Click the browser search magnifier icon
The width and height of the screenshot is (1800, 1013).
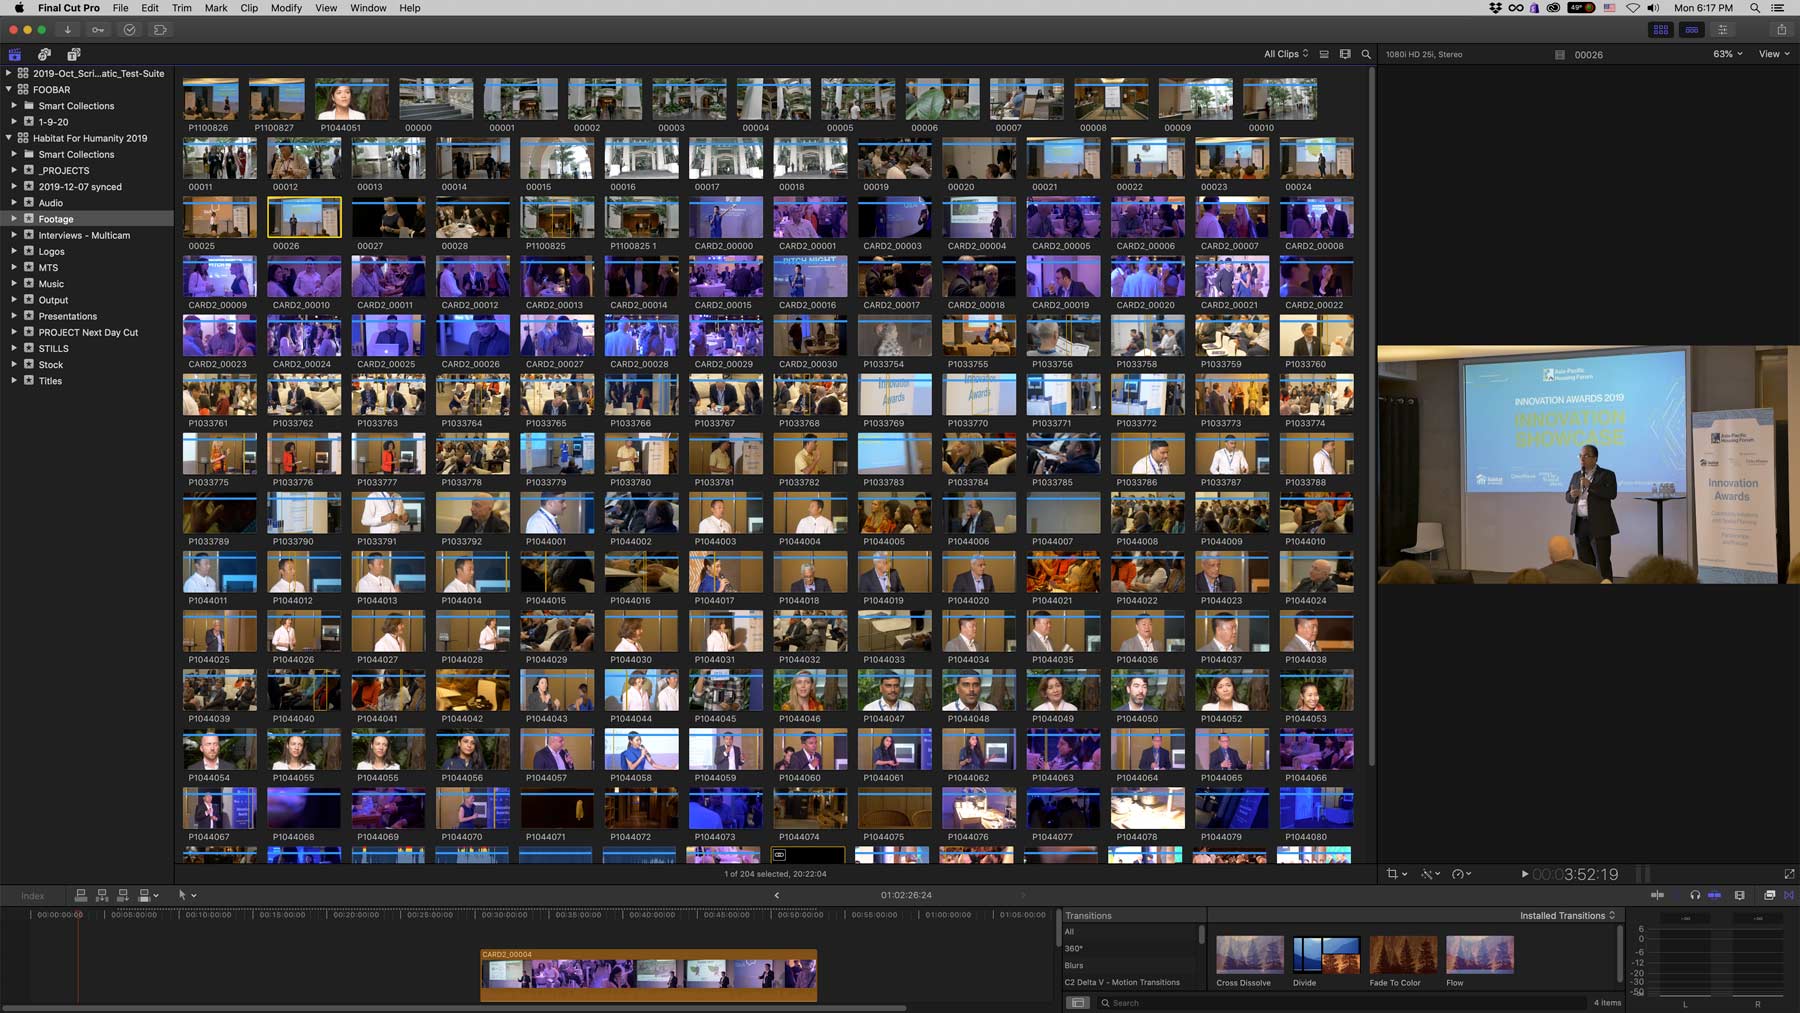1366,54
